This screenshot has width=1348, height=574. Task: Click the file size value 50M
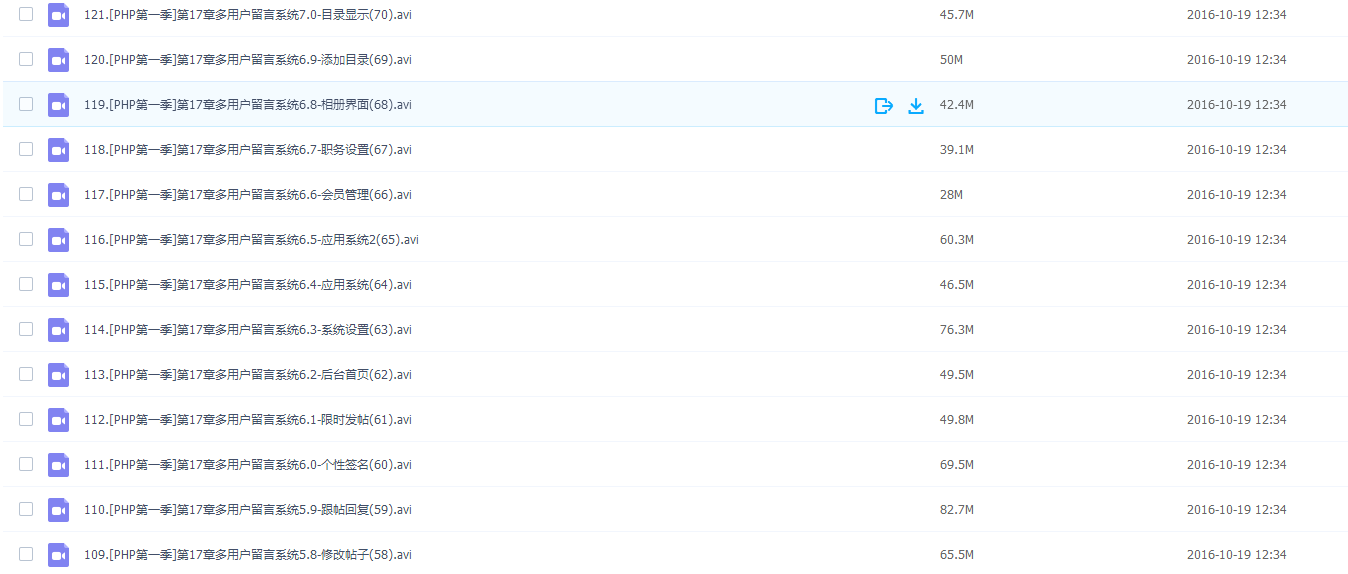pos(952,60)
